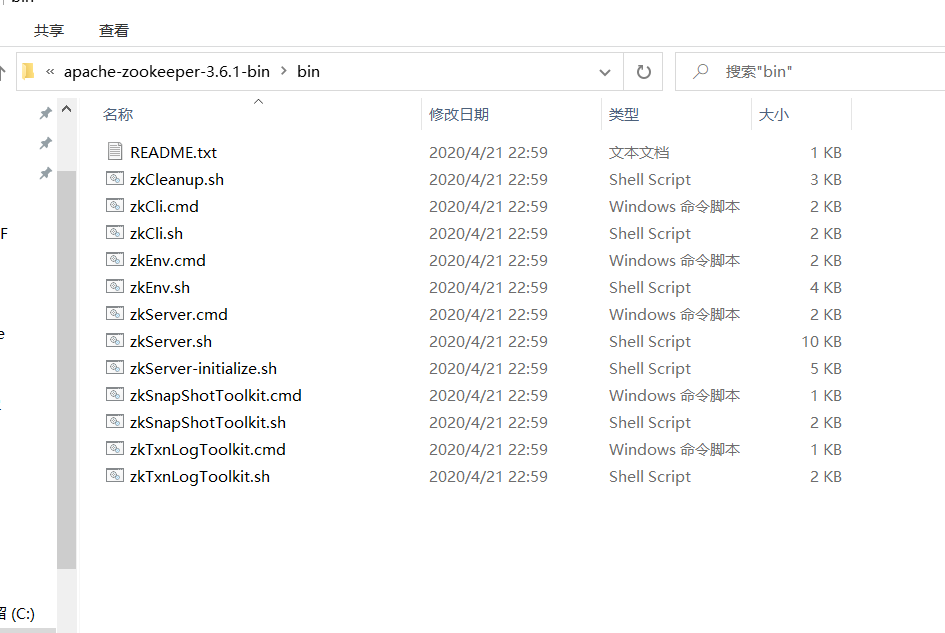
Task: Select the zkServer.cmd file name
Action: [x=178, y=315]
